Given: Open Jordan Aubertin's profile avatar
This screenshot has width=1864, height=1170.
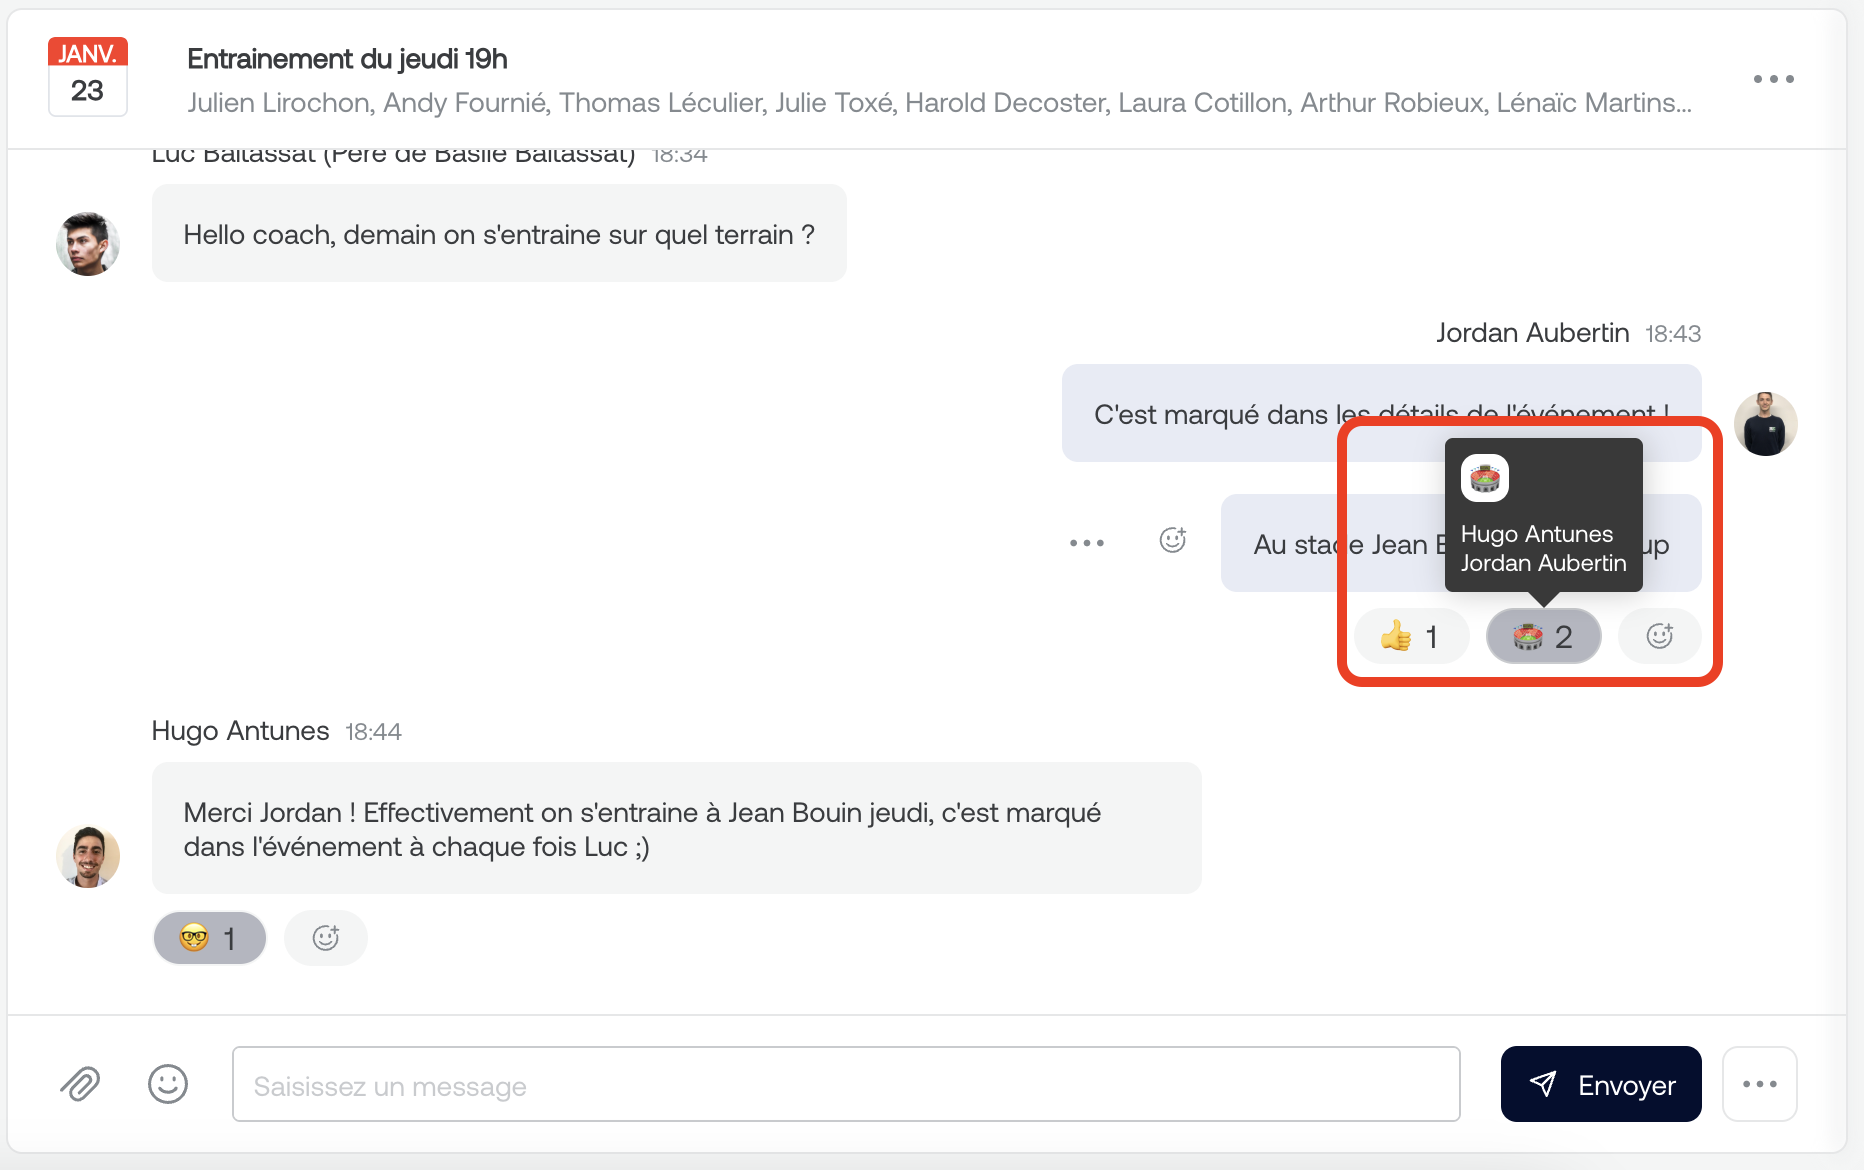Looking at the screenshot, I should (1766, 424).
